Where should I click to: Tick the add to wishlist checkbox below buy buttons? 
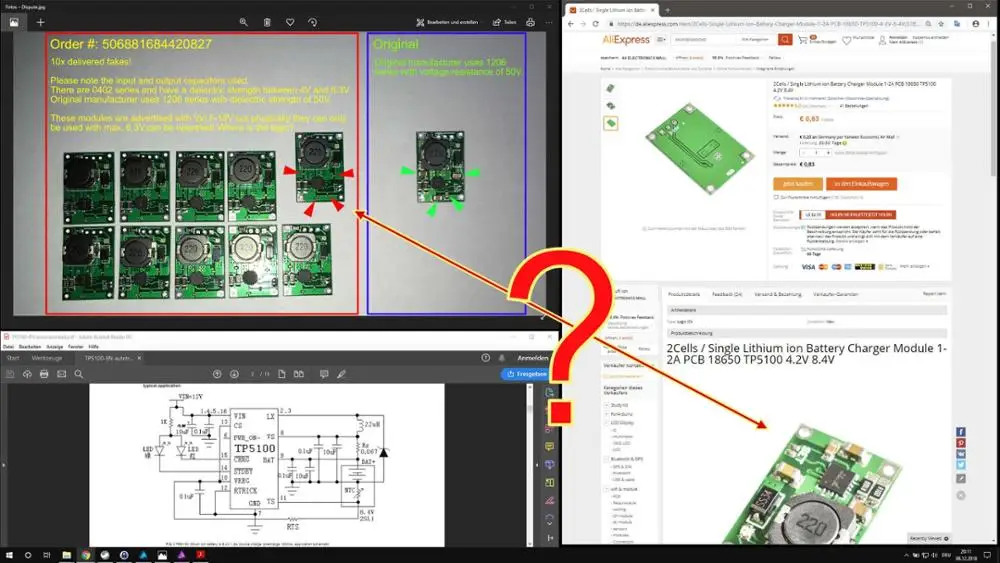776,198
